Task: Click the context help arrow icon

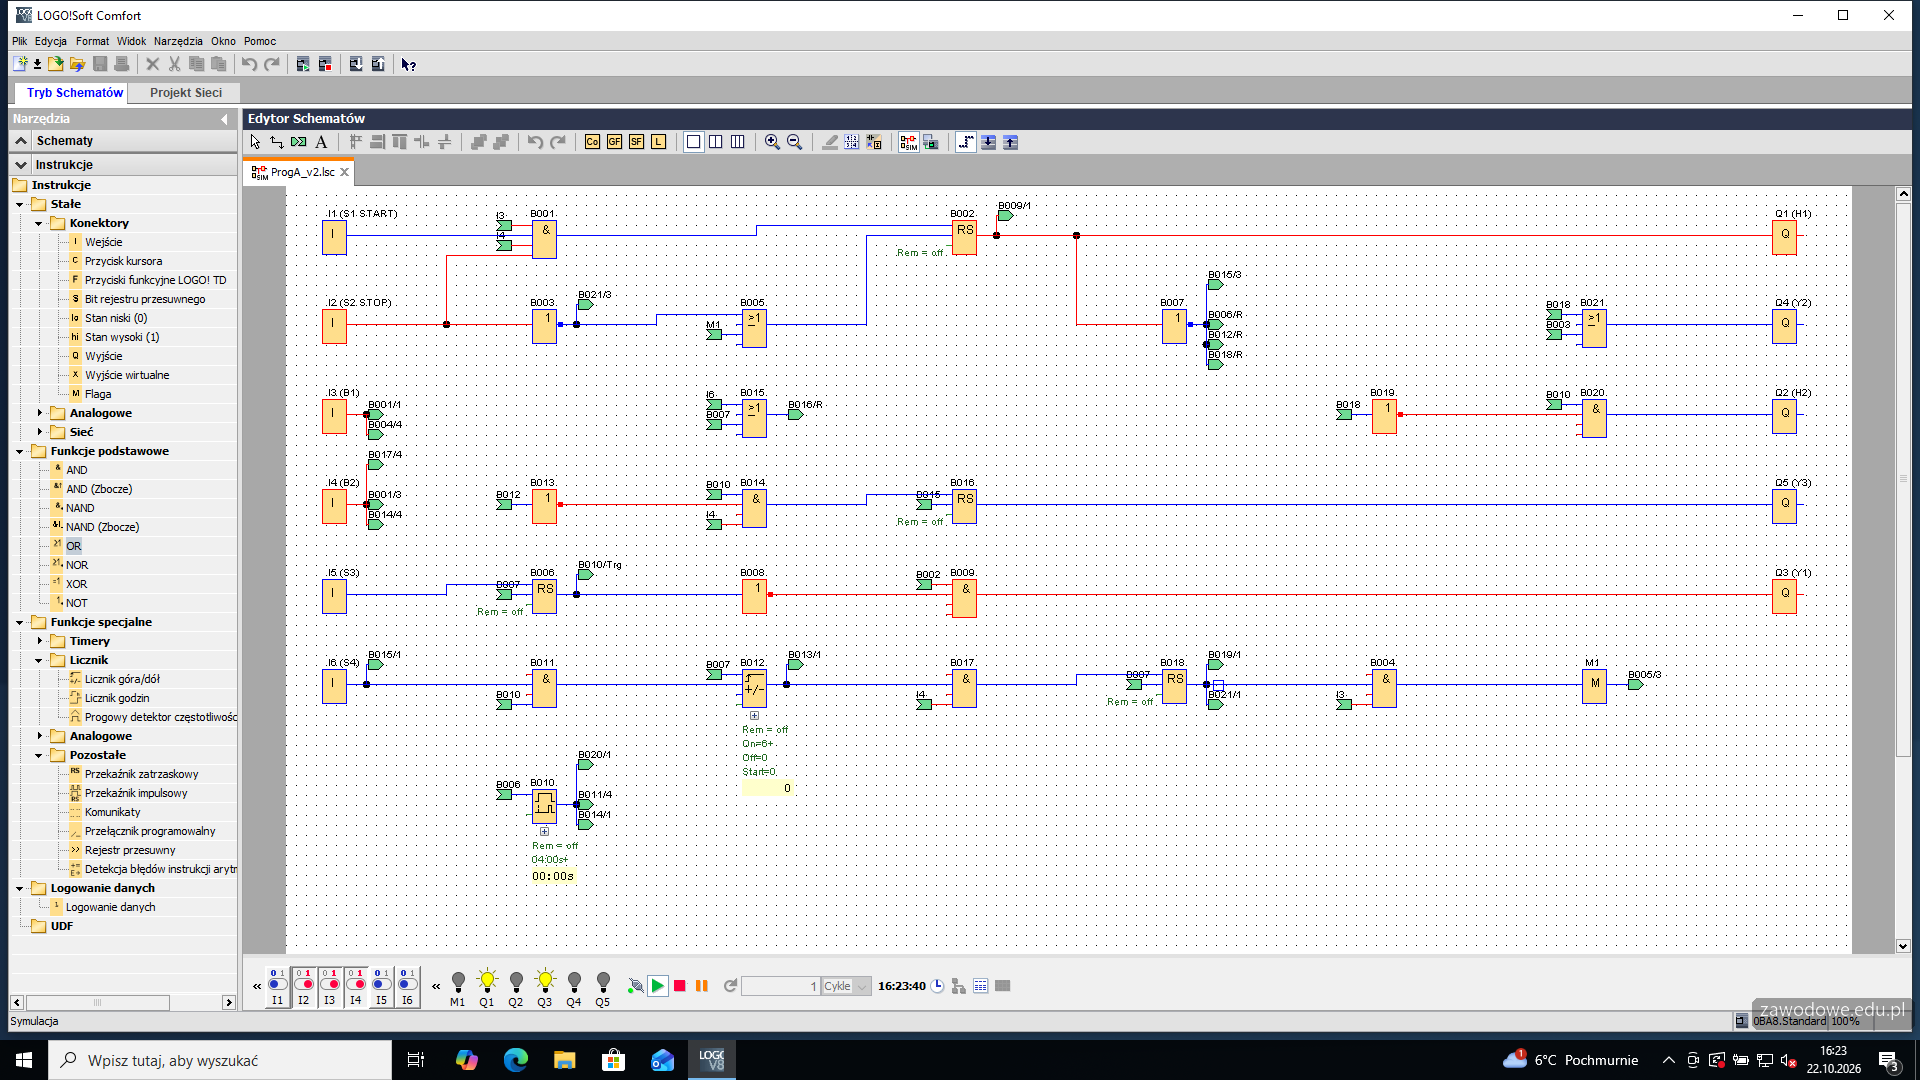Action: tap(408, 64)
